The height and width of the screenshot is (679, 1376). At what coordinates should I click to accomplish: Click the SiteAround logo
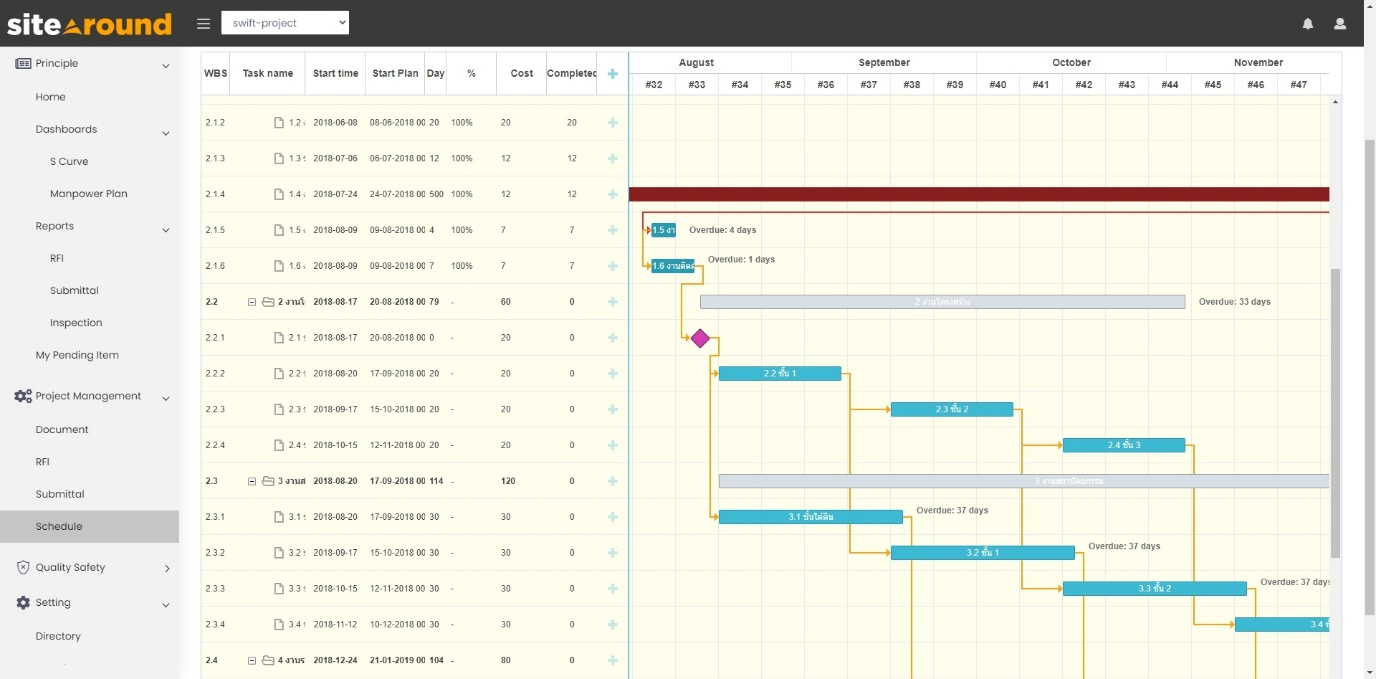point(90,23)
